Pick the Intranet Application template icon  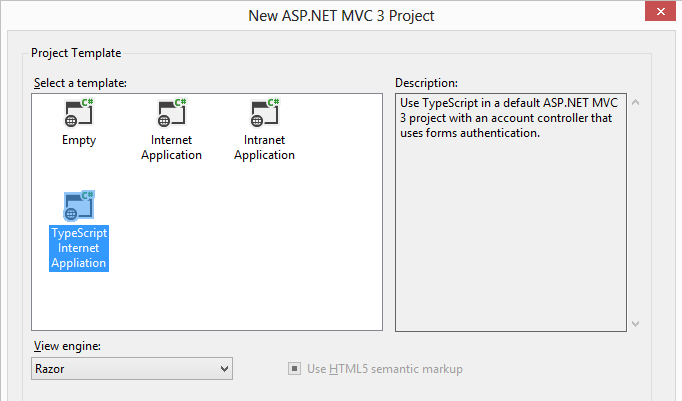[x=264, y=112]
